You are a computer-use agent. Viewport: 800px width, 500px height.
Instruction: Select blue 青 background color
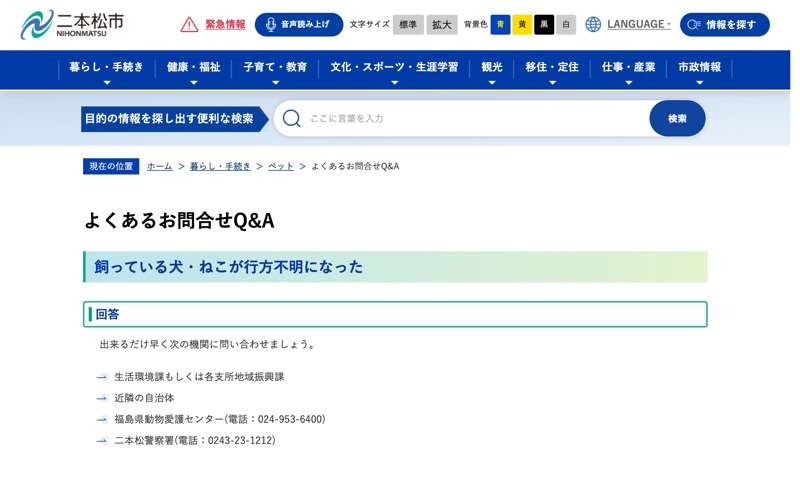click(x=501, y=24)
